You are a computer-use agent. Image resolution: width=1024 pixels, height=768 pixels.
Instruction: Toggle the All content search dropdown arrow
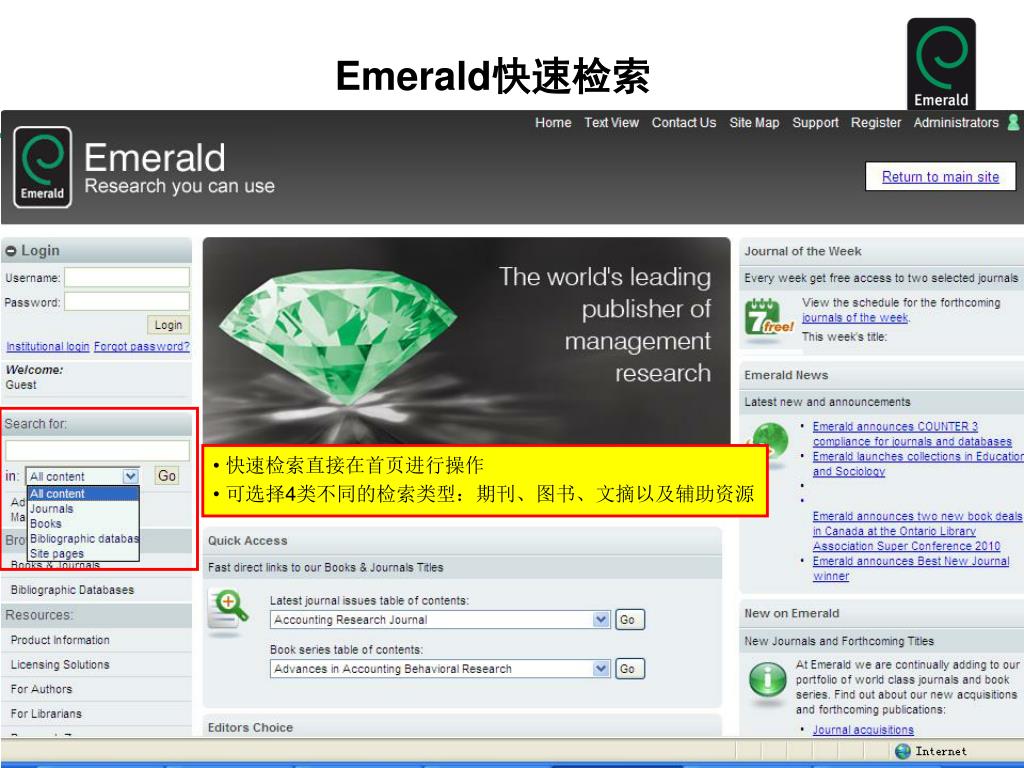pyautogui.click(x=131, y=477)
